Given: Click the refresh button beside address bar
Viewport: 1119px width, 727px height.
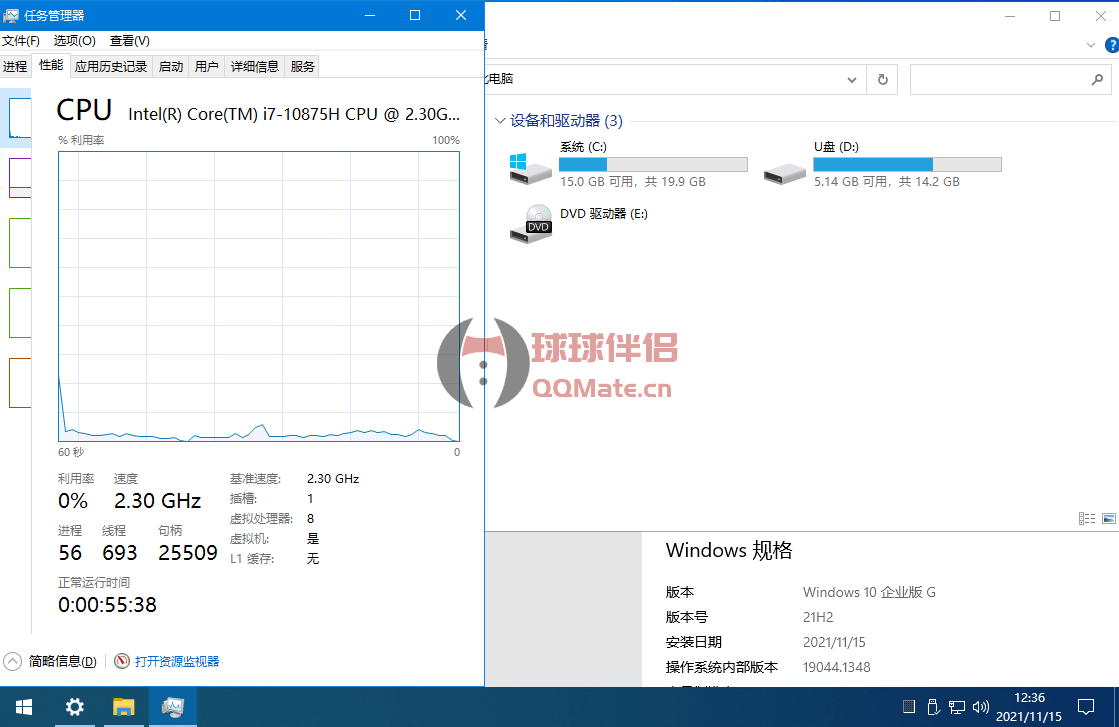Looking at the screenshot, I should pos(882,80).
